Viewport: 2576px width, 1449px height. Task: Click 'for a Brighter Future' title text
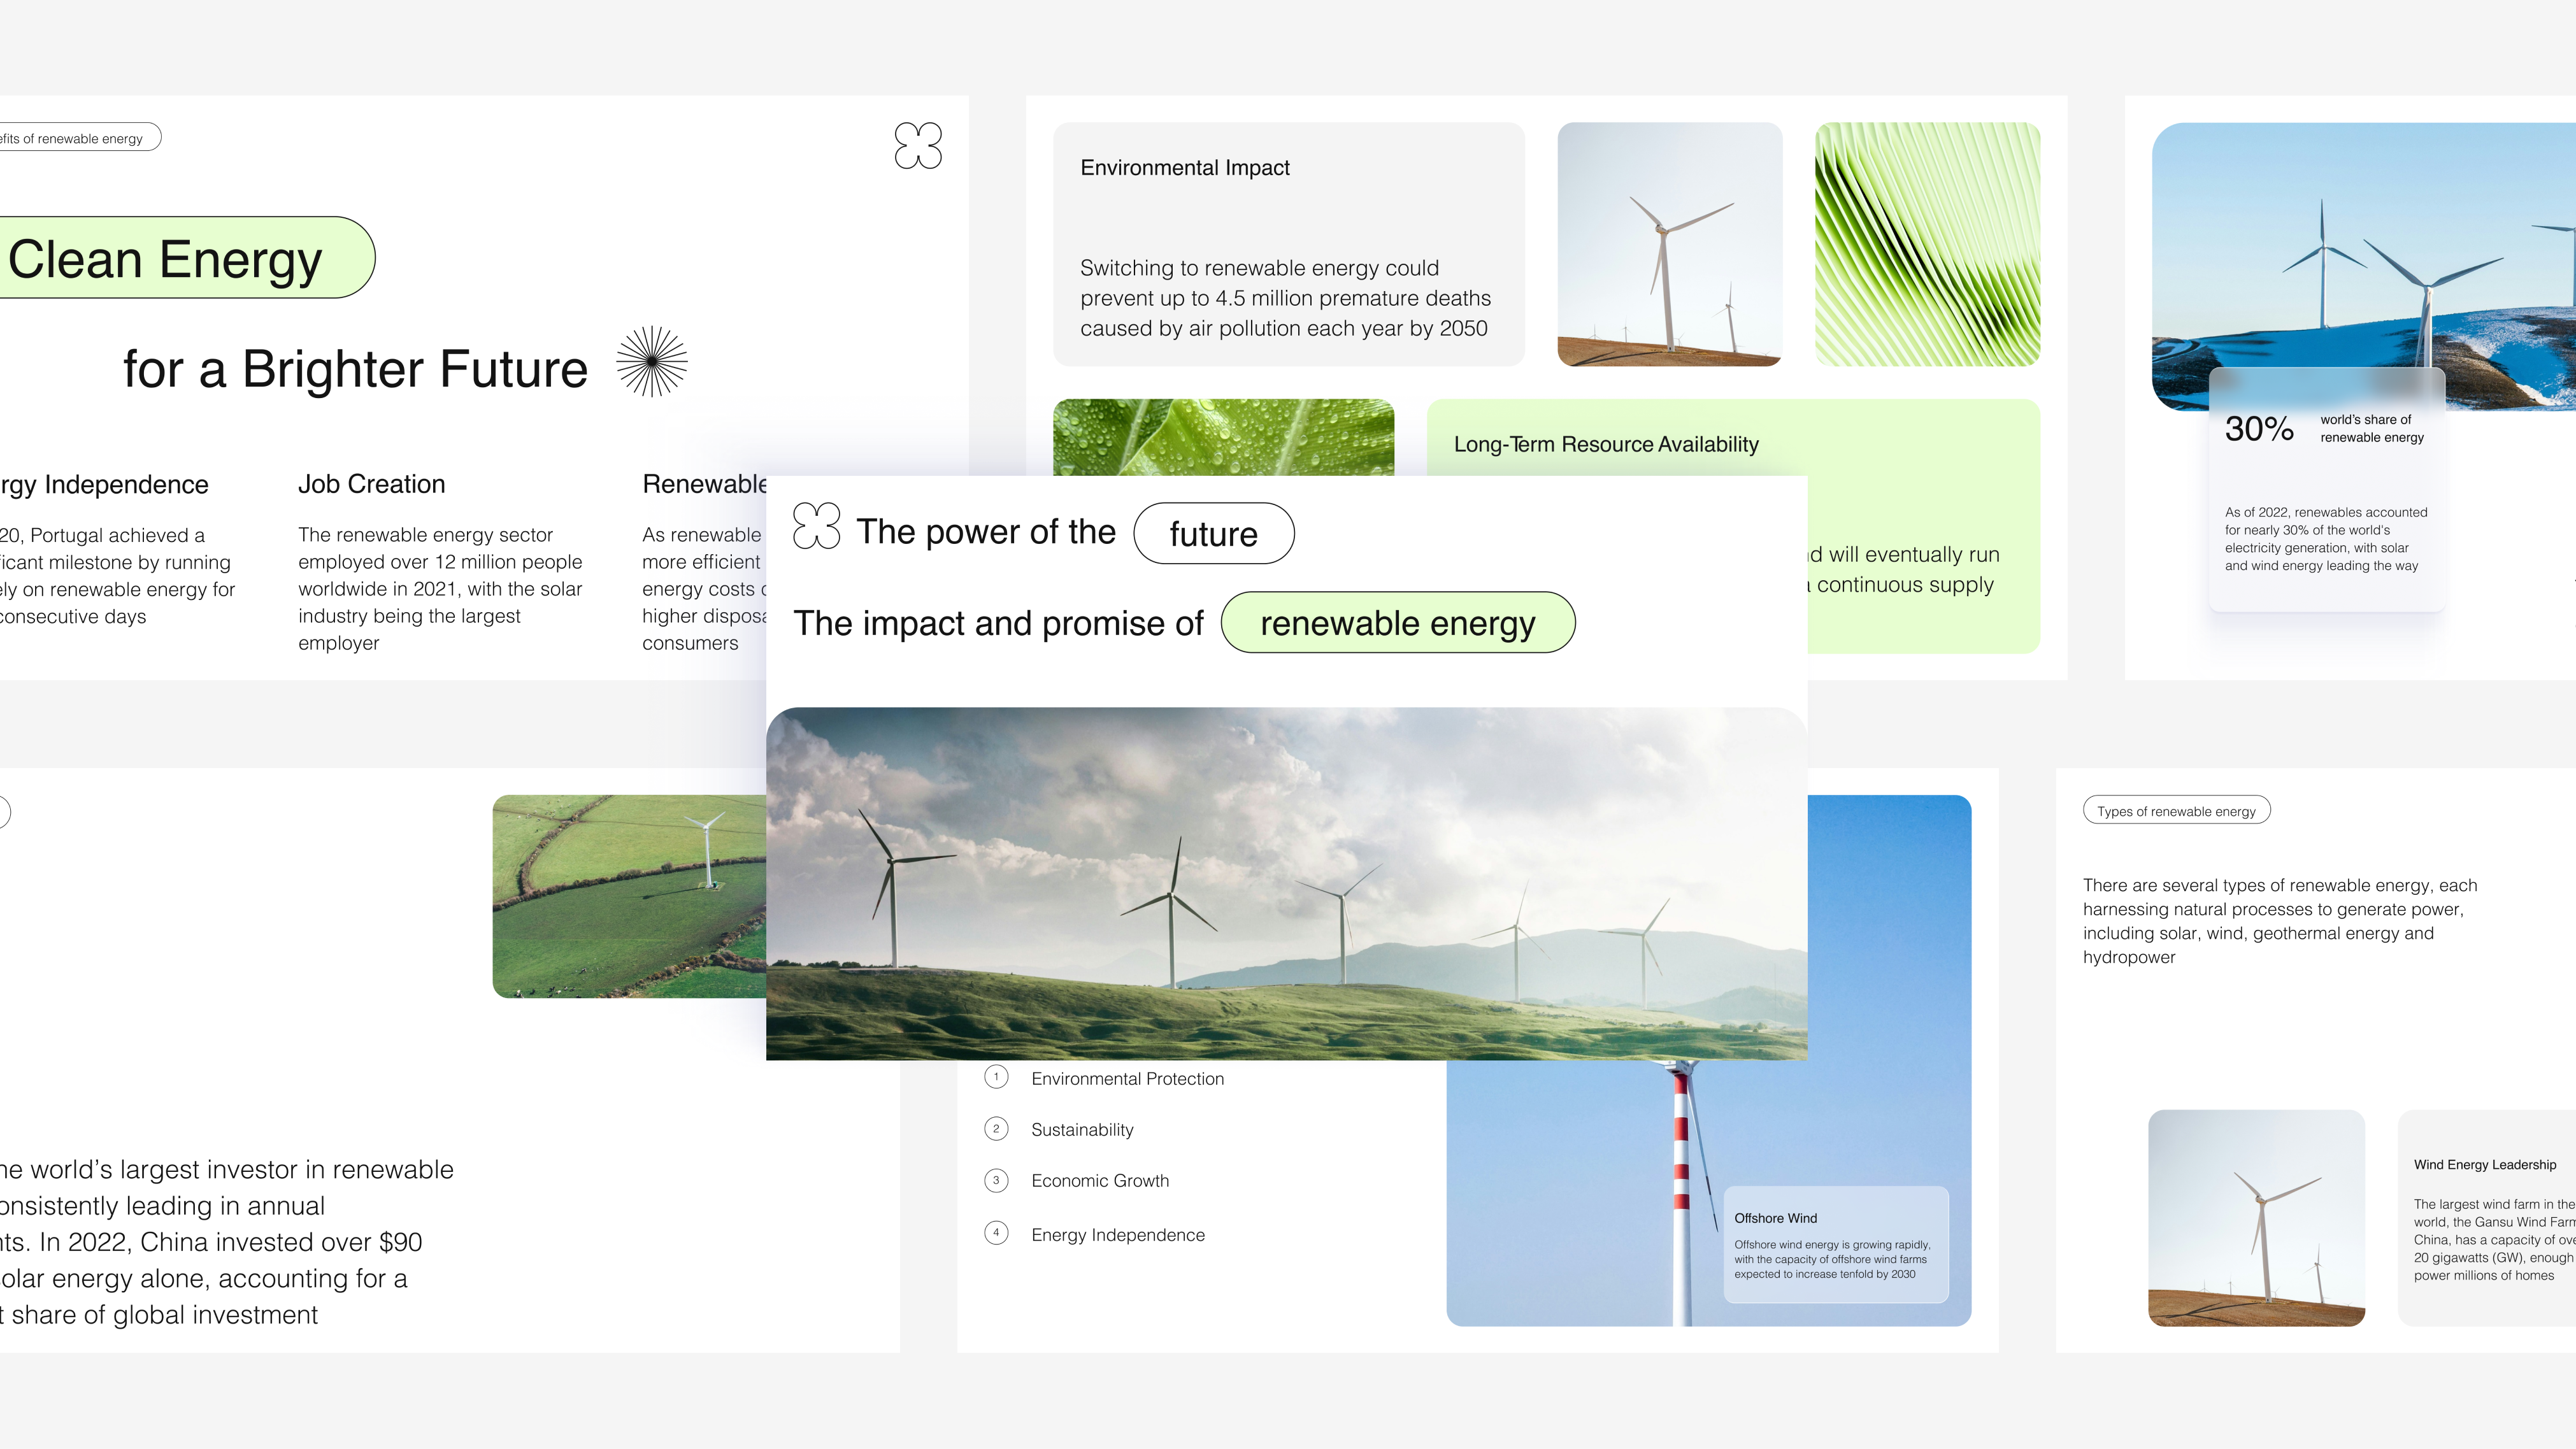click(355, 369)
